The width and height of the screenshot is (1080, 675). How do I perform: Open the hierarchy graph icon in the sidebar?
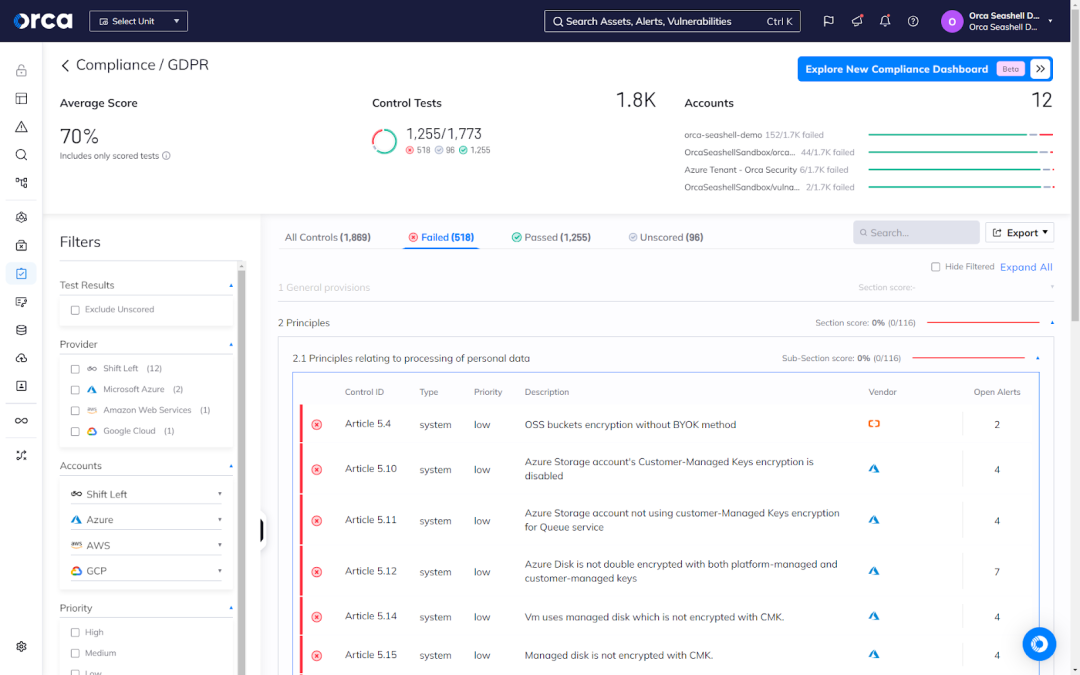(x=21, y=183)
